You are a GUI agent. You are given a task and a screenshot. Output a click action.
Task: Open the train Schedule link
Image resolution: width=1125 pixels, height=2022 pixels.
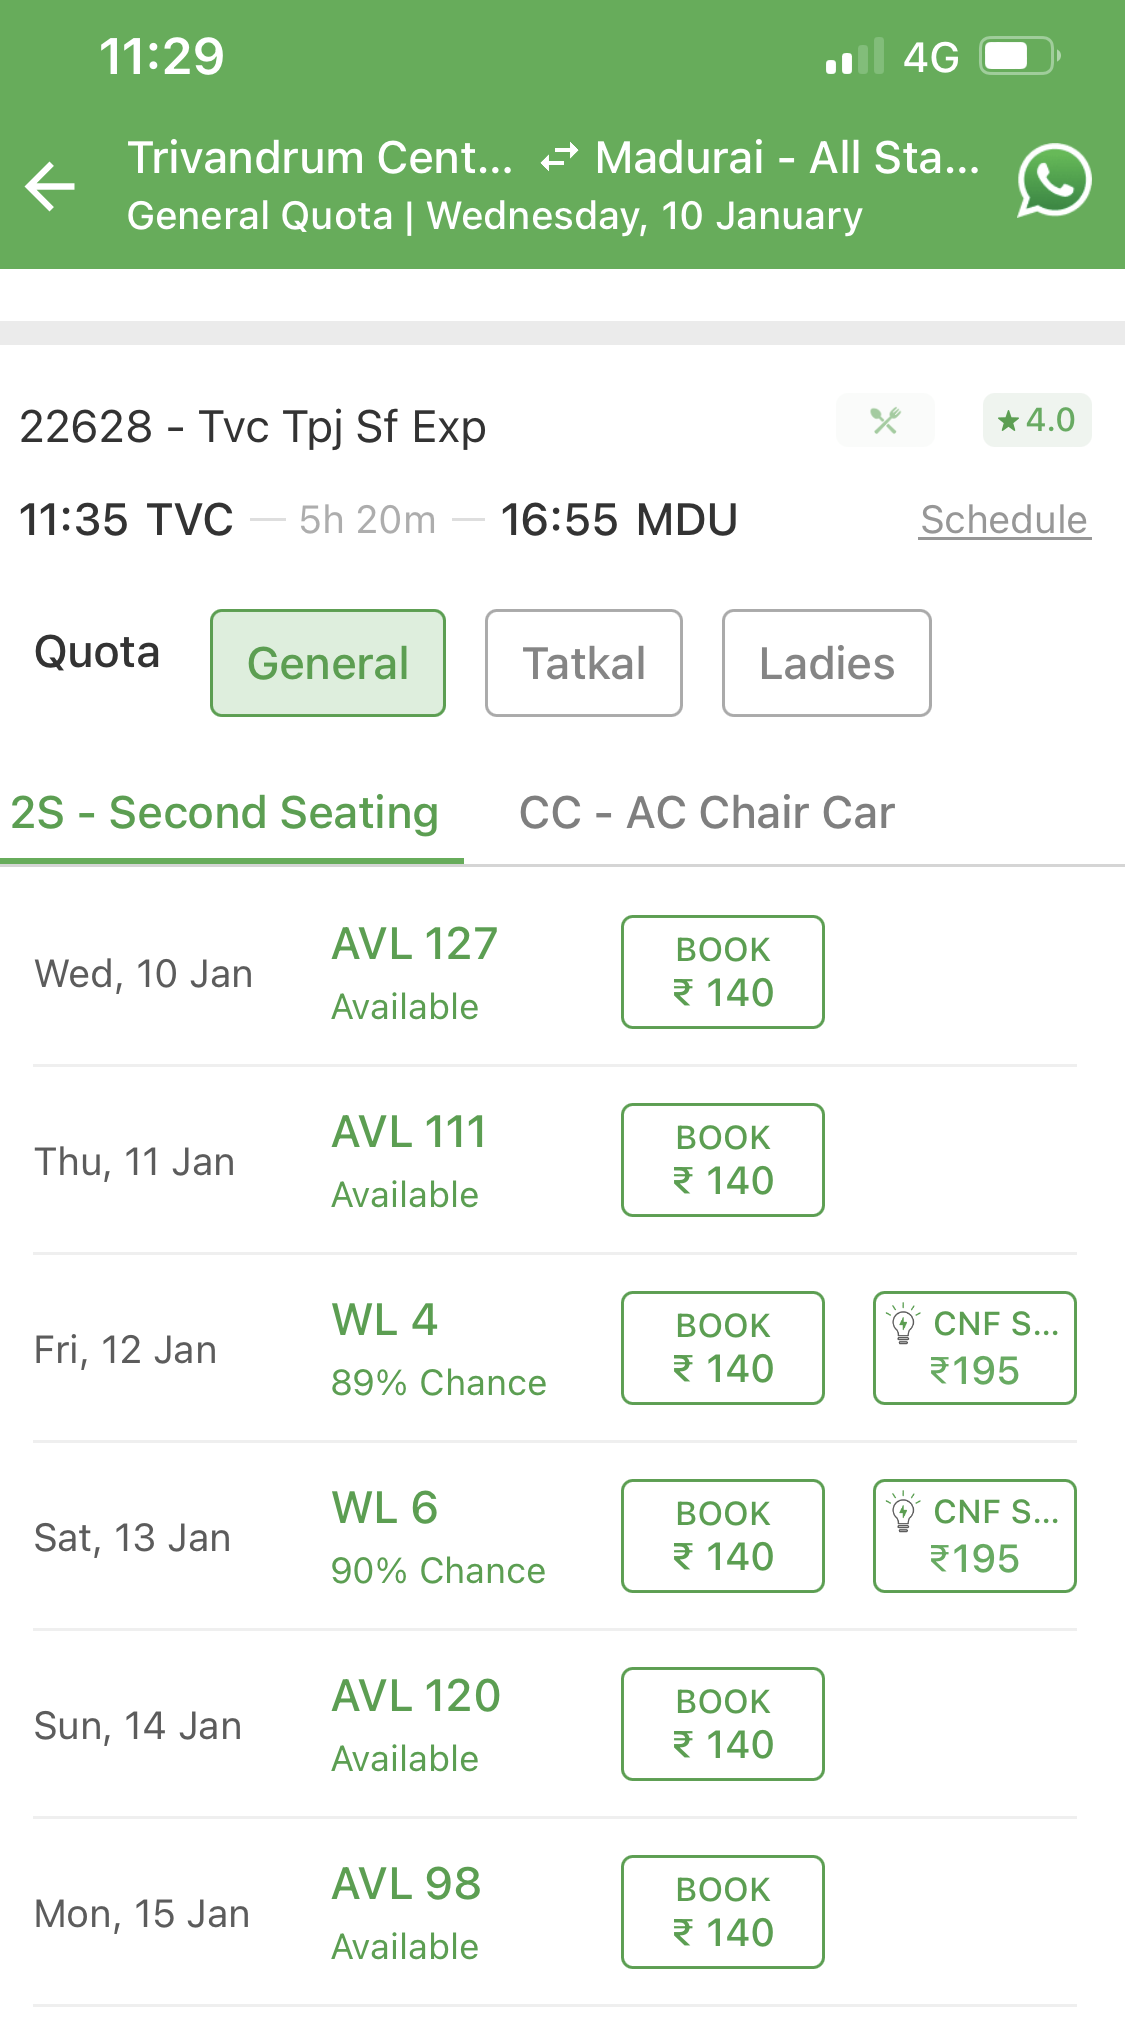(x=1004, y=520)
